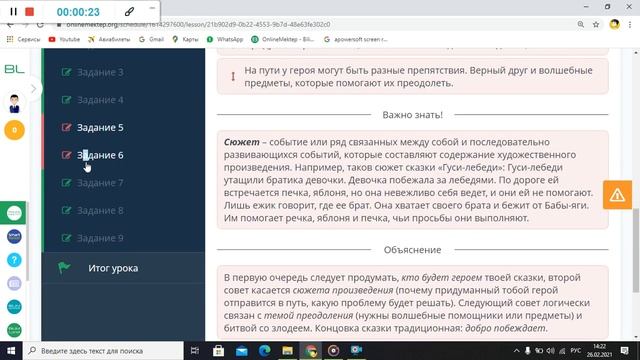Click the orange warning report button

click(x=617, y=195)
